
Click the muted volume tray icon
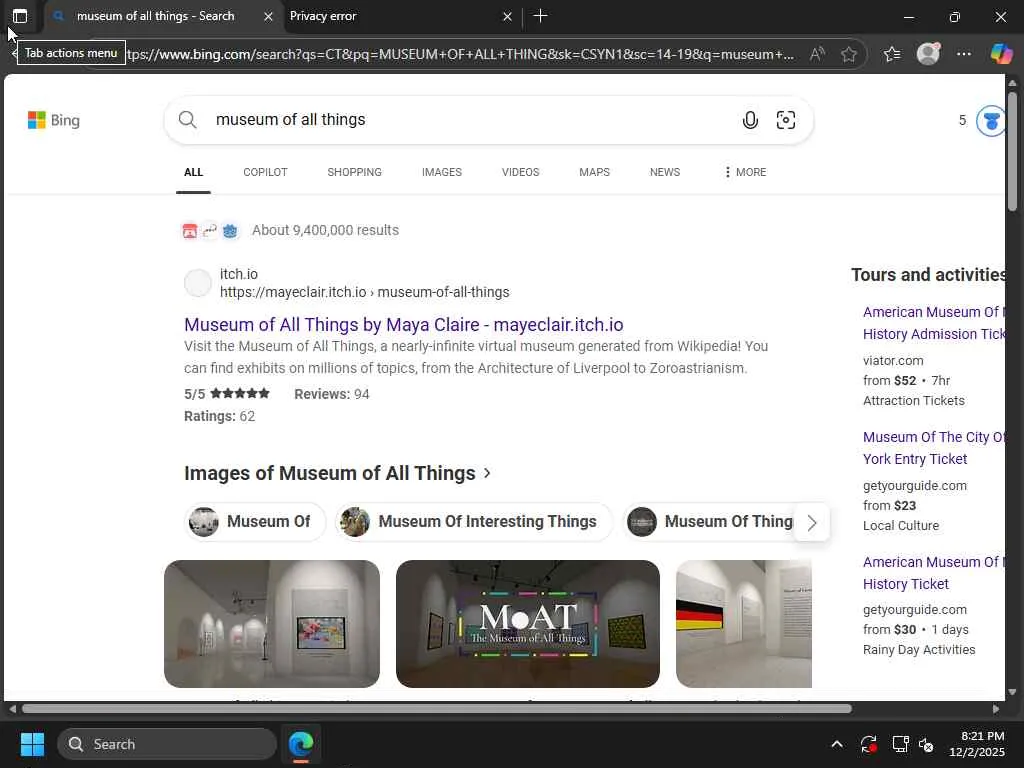coord(926,744)
